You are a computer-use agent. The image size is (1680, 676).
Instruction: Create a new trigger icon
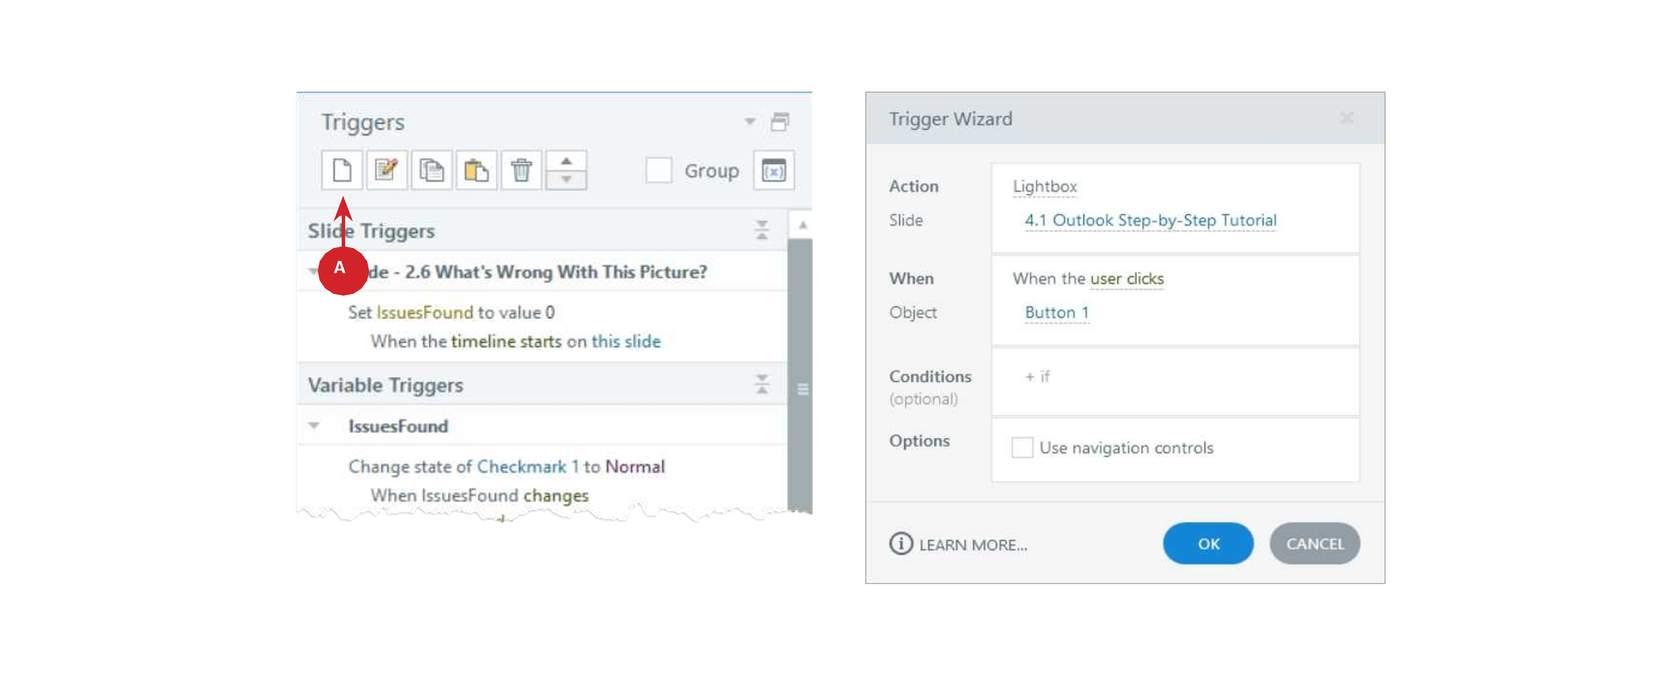pyautogui.click(x=342, y=170)
